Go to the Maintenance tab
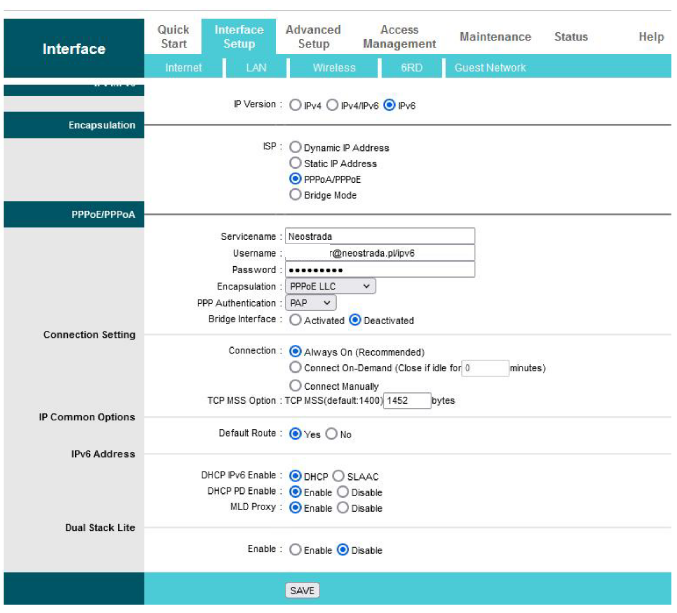677x613 pixels. (x=495, y=37)
